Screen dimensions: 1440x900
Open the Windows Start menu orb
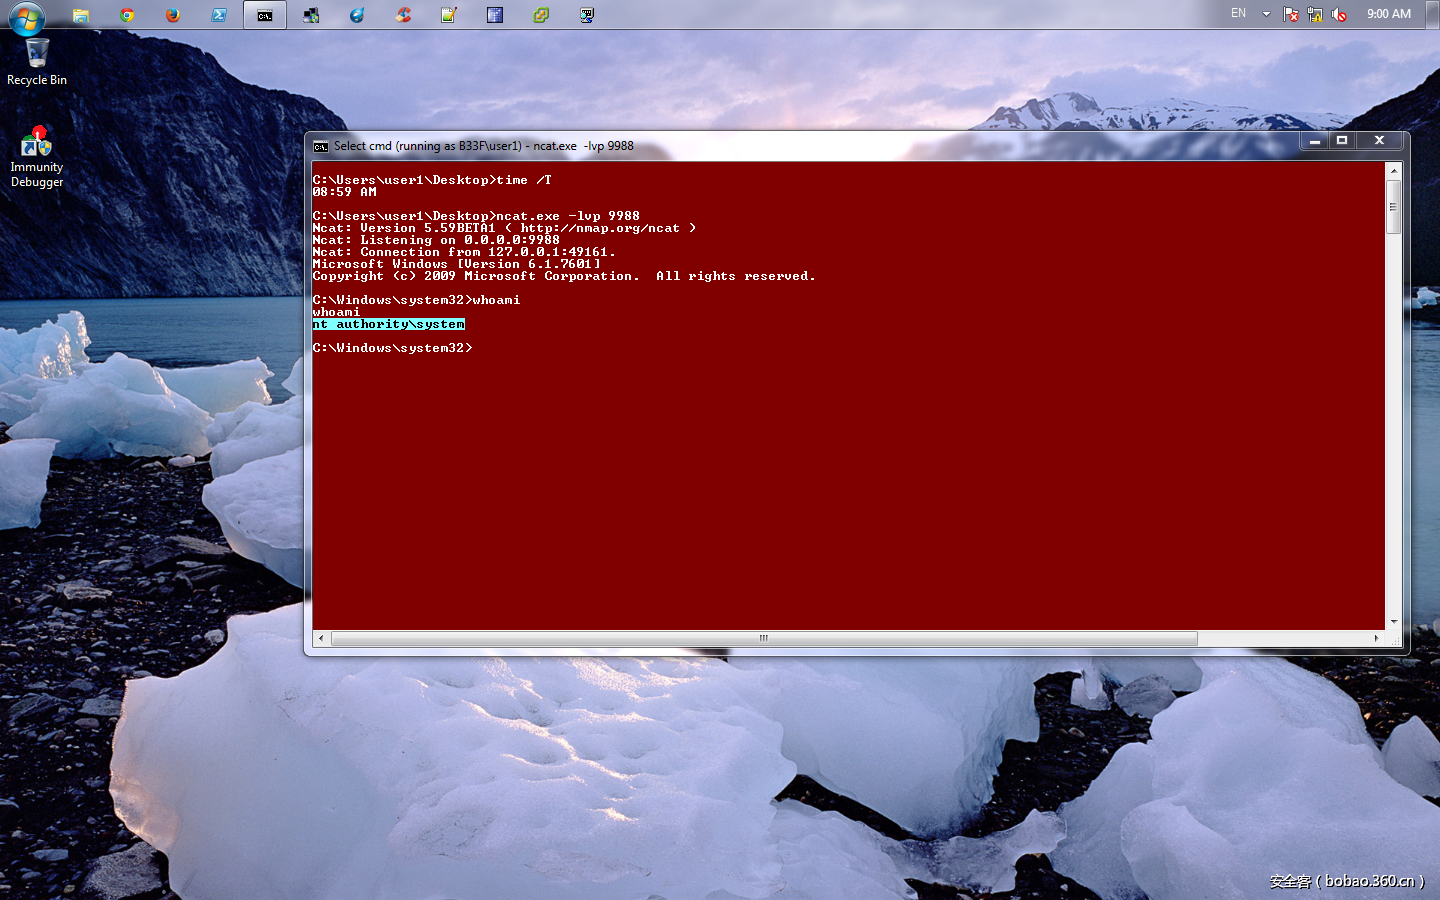click(x=27, y=16)
